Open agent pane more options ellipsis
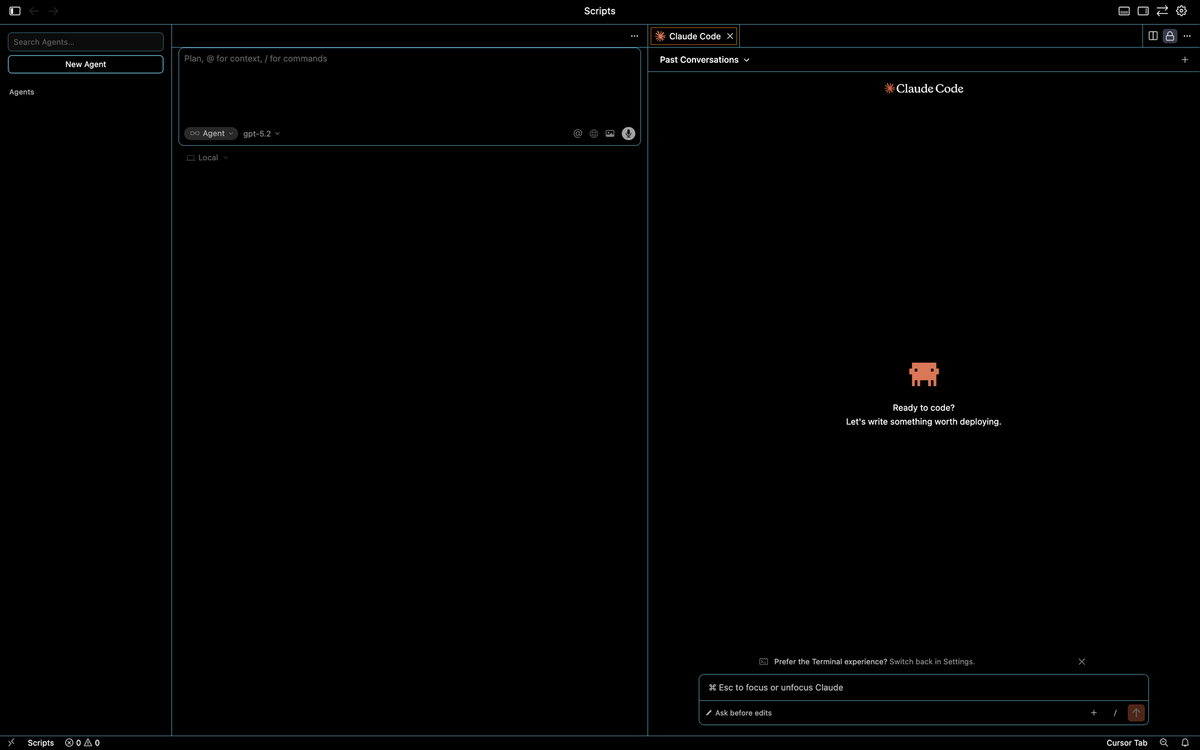 [x=634, y=36]
